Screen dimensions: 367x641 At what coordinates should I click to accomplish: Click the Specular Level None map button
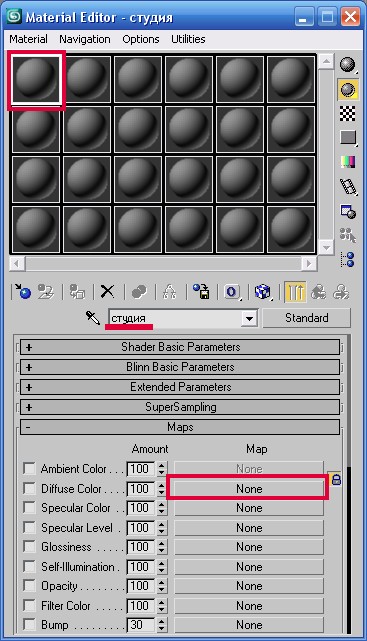249,528
